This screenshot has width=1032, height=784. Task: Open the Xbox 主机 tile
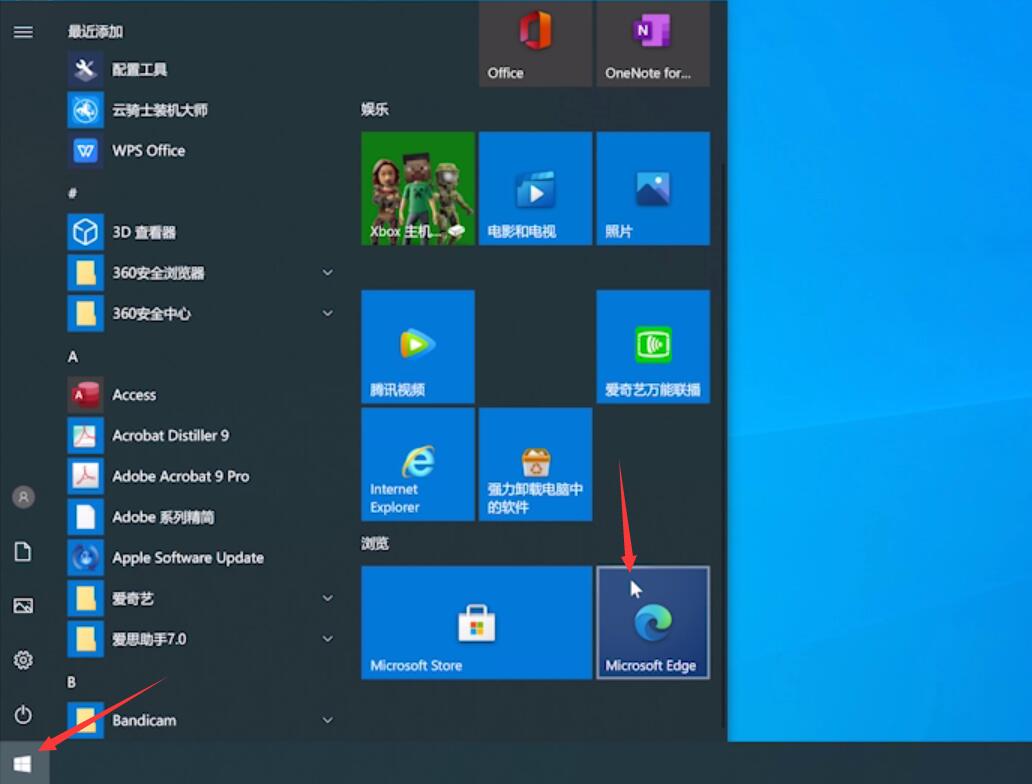[418, 188]
